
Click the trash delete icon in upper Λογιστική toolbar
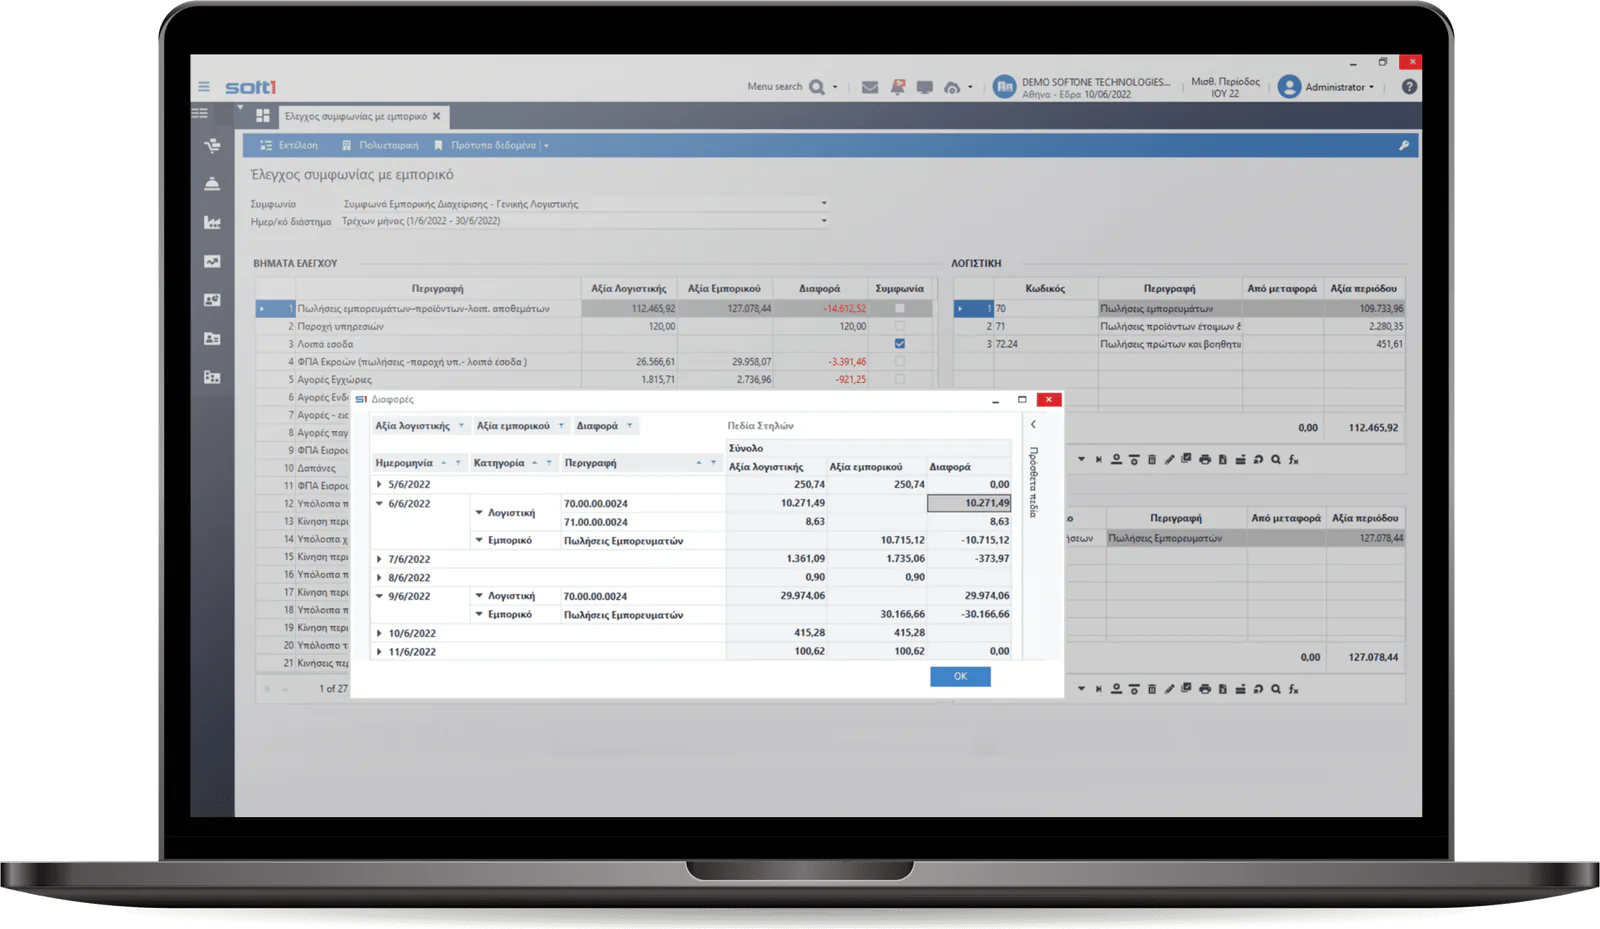[x=1152, y=460]
